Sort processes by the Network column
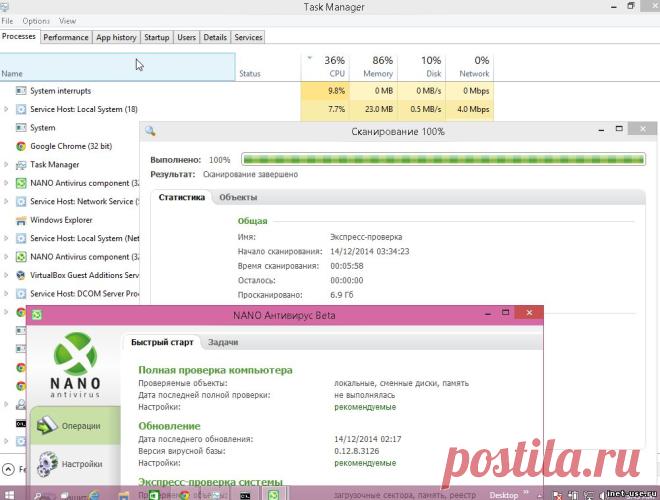This screenshot has height=500, width=660. 470,67
